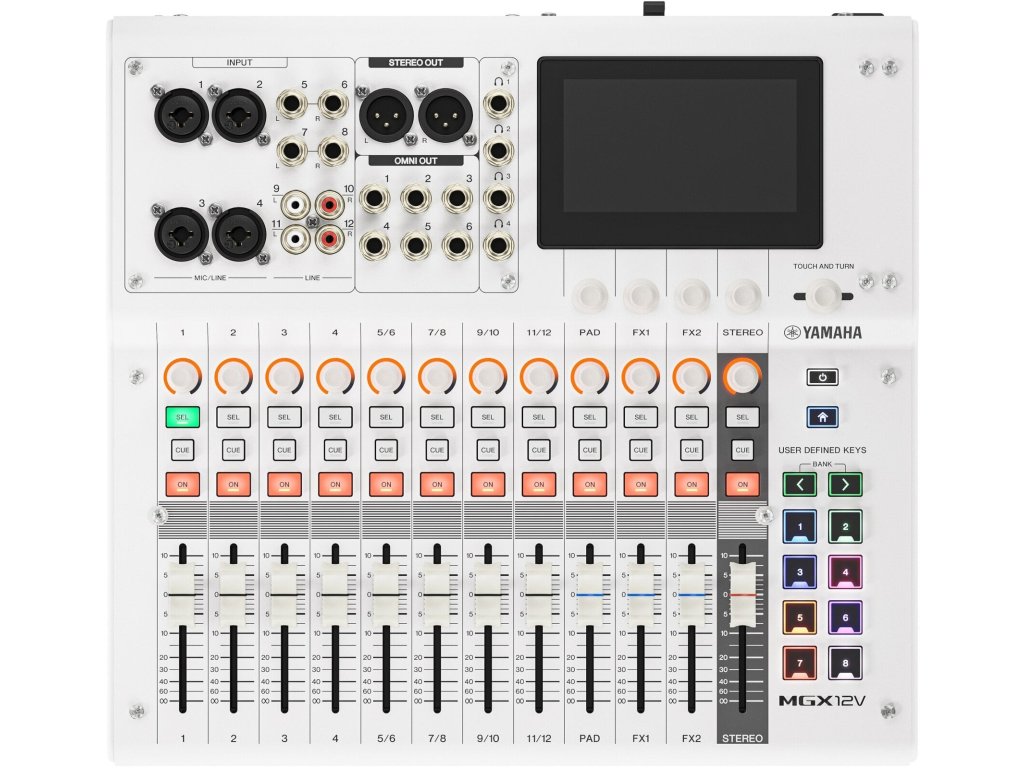1024x768 pixels.
Task: Click the OMNI OUT label
Action: pos(416,161)
